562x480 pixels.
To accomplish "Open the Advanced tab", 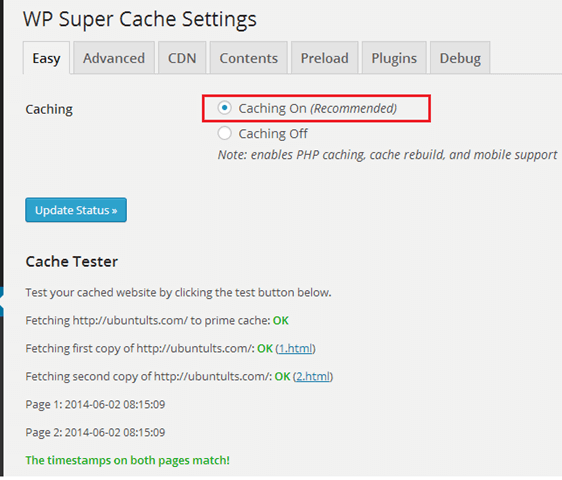I will pyautogui.click(x=114, y=58).
